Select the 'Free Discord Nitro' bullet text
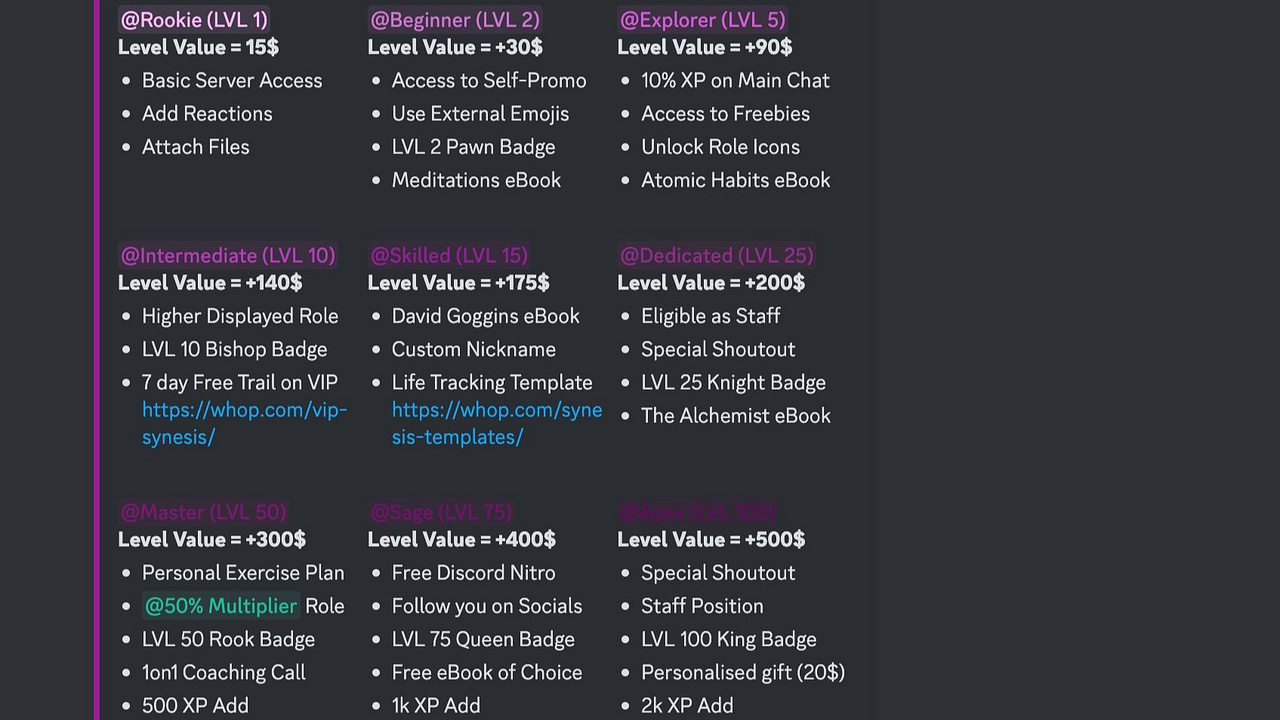 point(473,573)
